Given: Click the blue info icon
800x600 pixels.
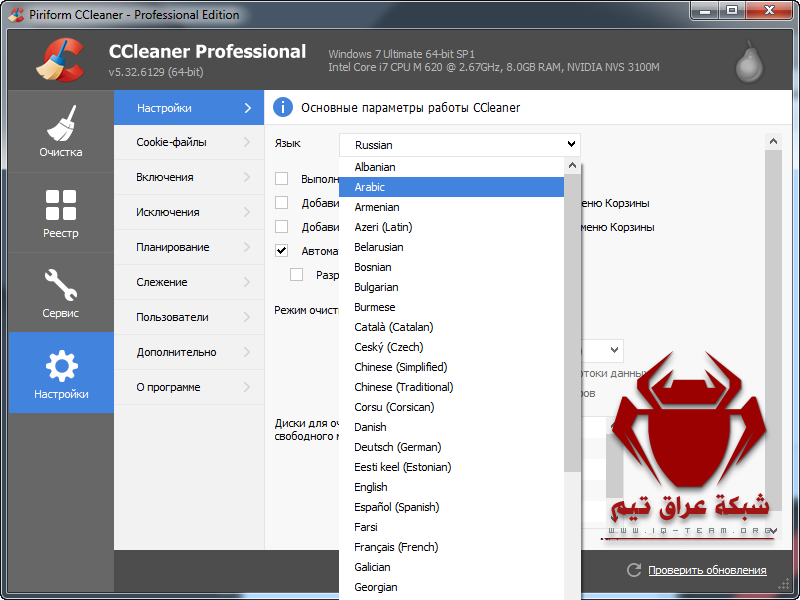Looking at the screenshot, I should (283, 108).
